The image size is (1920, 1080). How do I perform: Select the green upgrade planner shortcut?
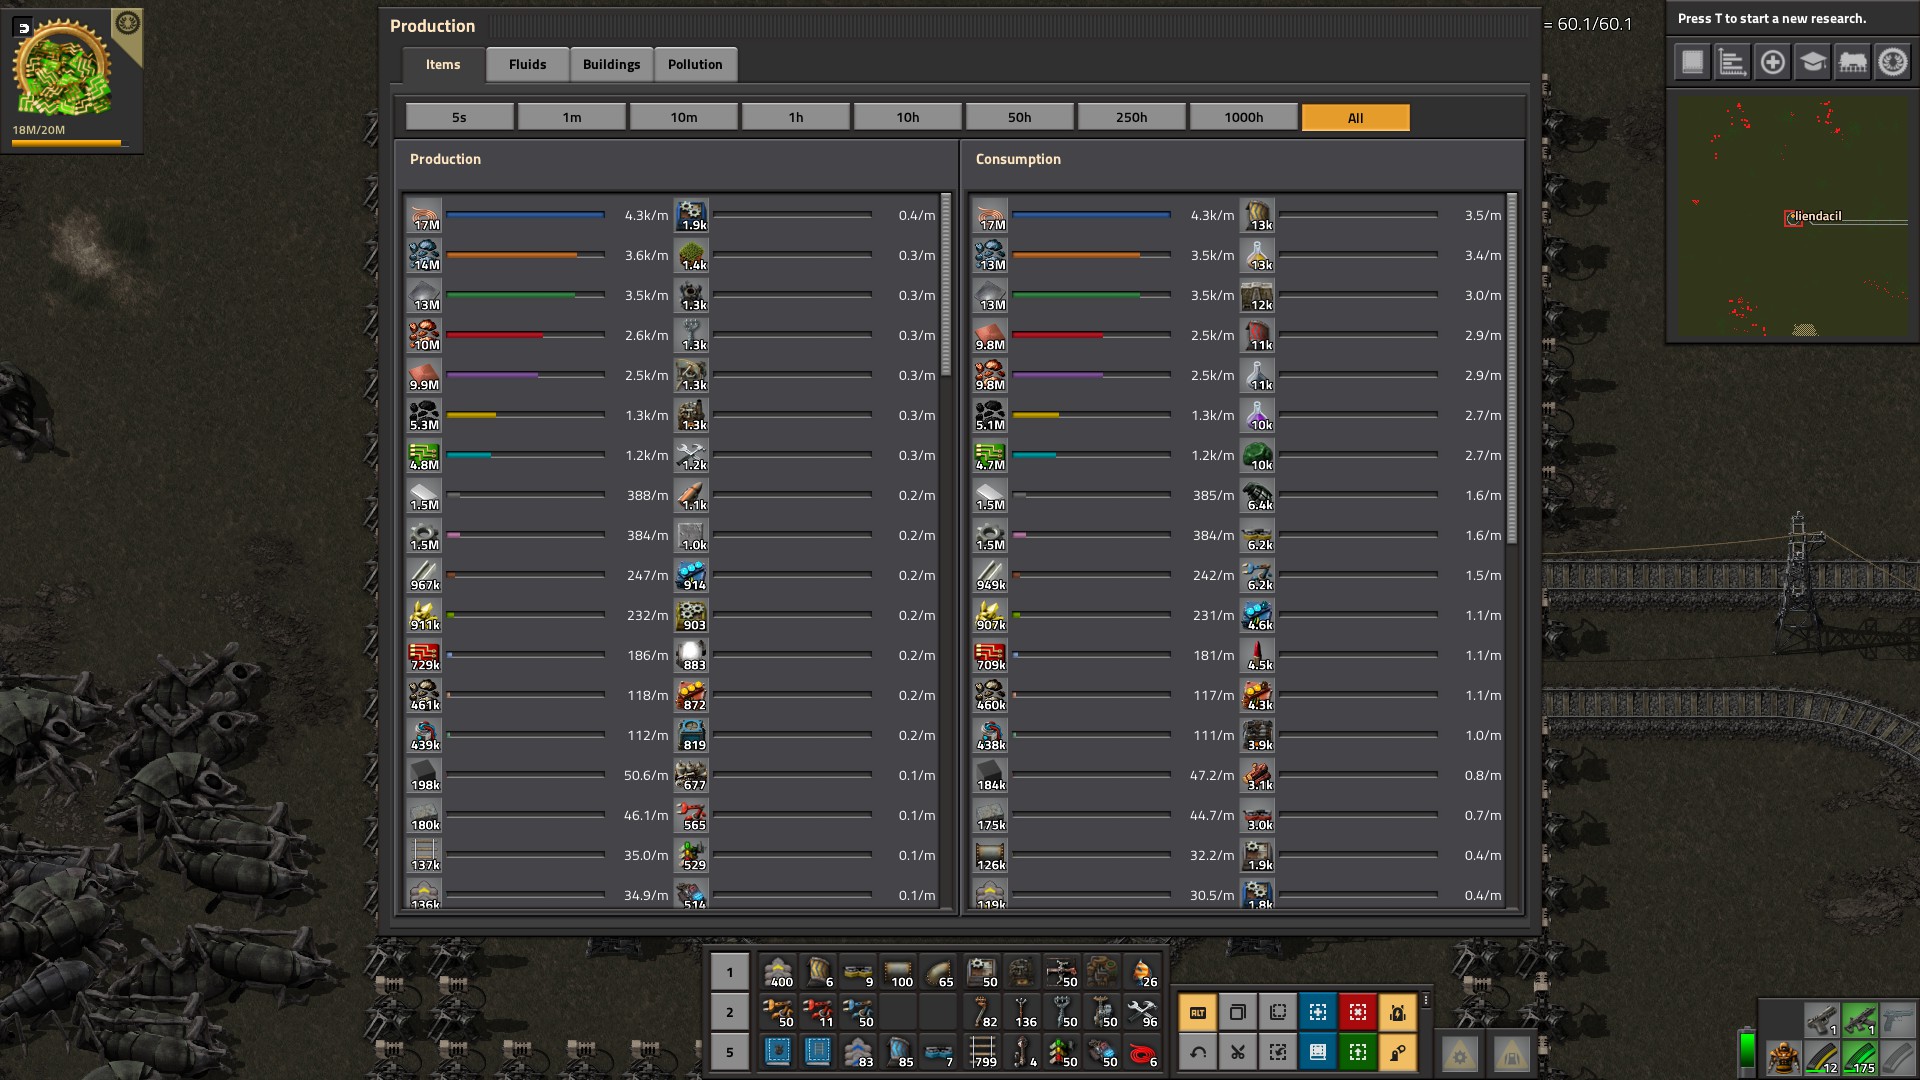coord(1358,1052)
